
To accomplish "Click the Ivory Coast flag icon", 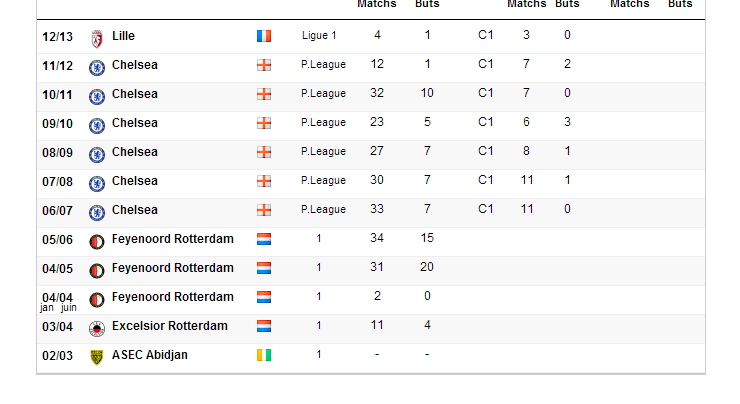I will 264,355.
